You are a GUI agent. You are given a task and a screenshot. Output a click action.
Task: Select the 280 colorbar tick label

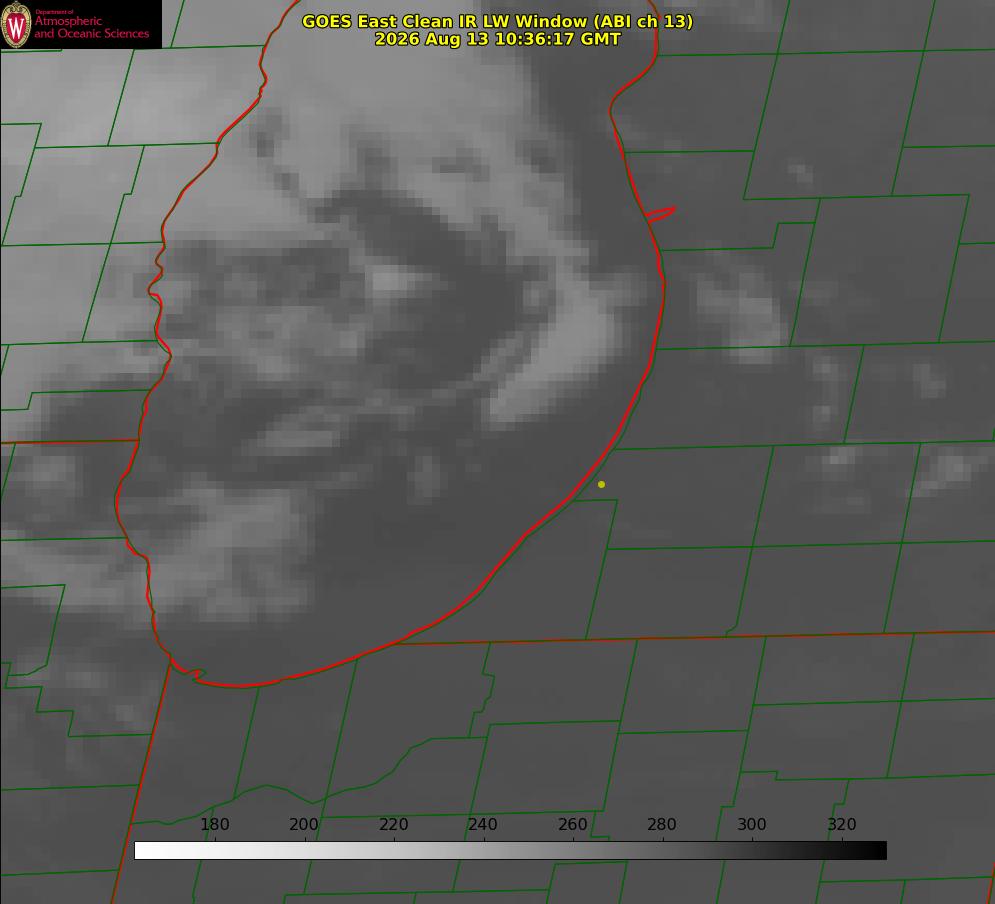pyautogui.click(x=662, y=824)
